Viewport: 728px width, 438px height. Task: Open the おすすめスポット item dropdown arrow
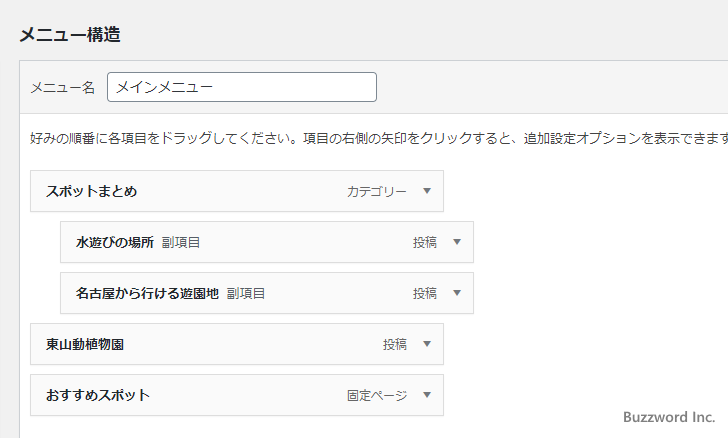pos(426,395)
